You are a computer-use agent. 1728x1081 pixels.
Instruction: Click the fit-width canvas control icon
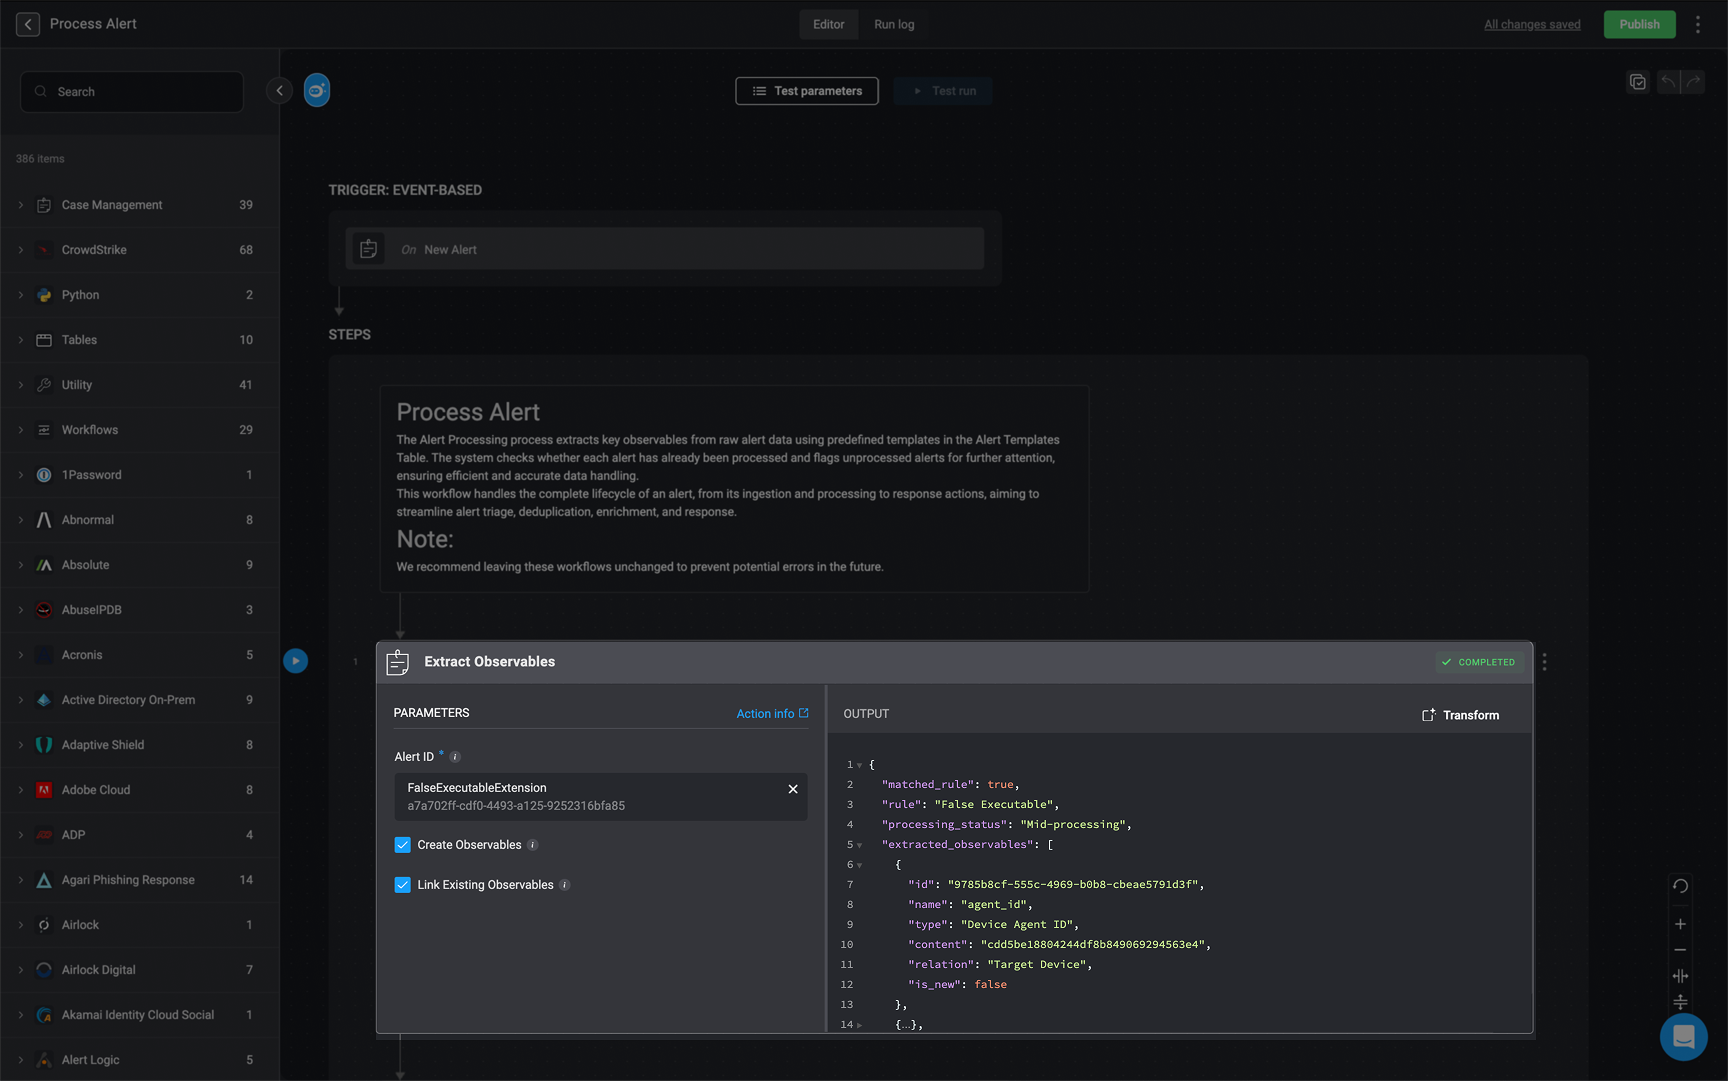(1680, 976)
